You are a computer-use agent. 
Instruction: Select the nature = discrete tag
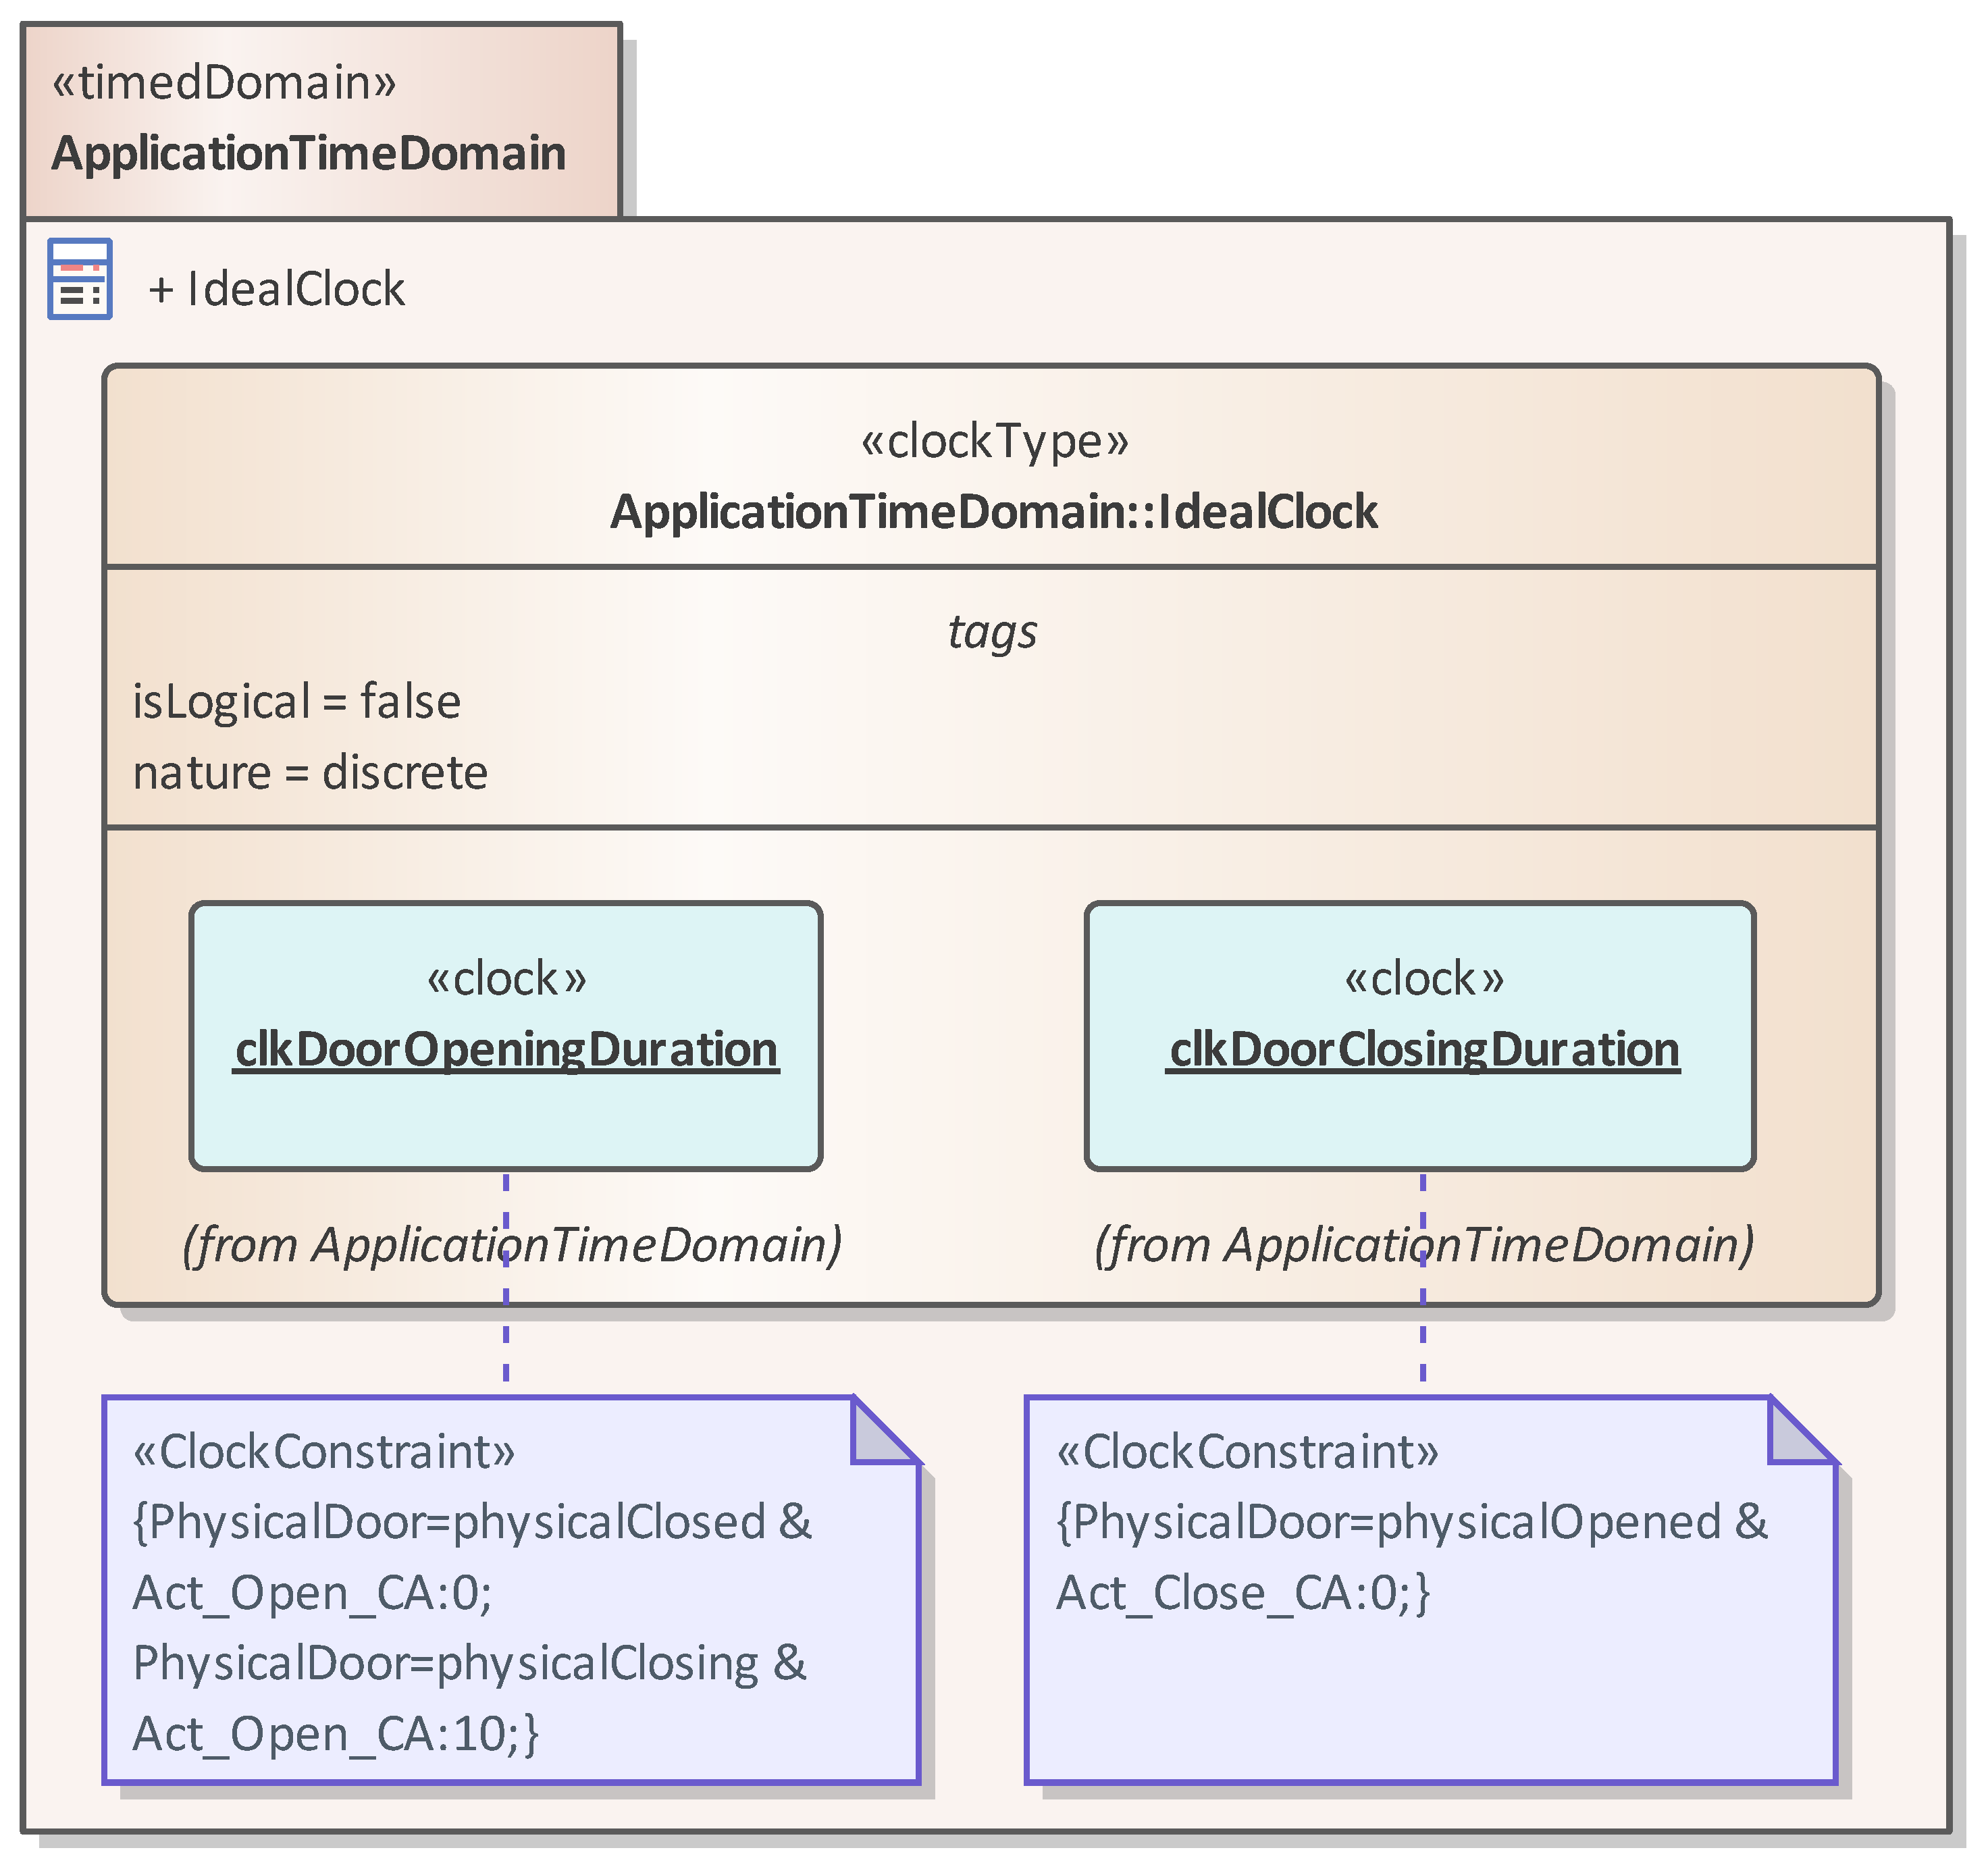(310, 773)
